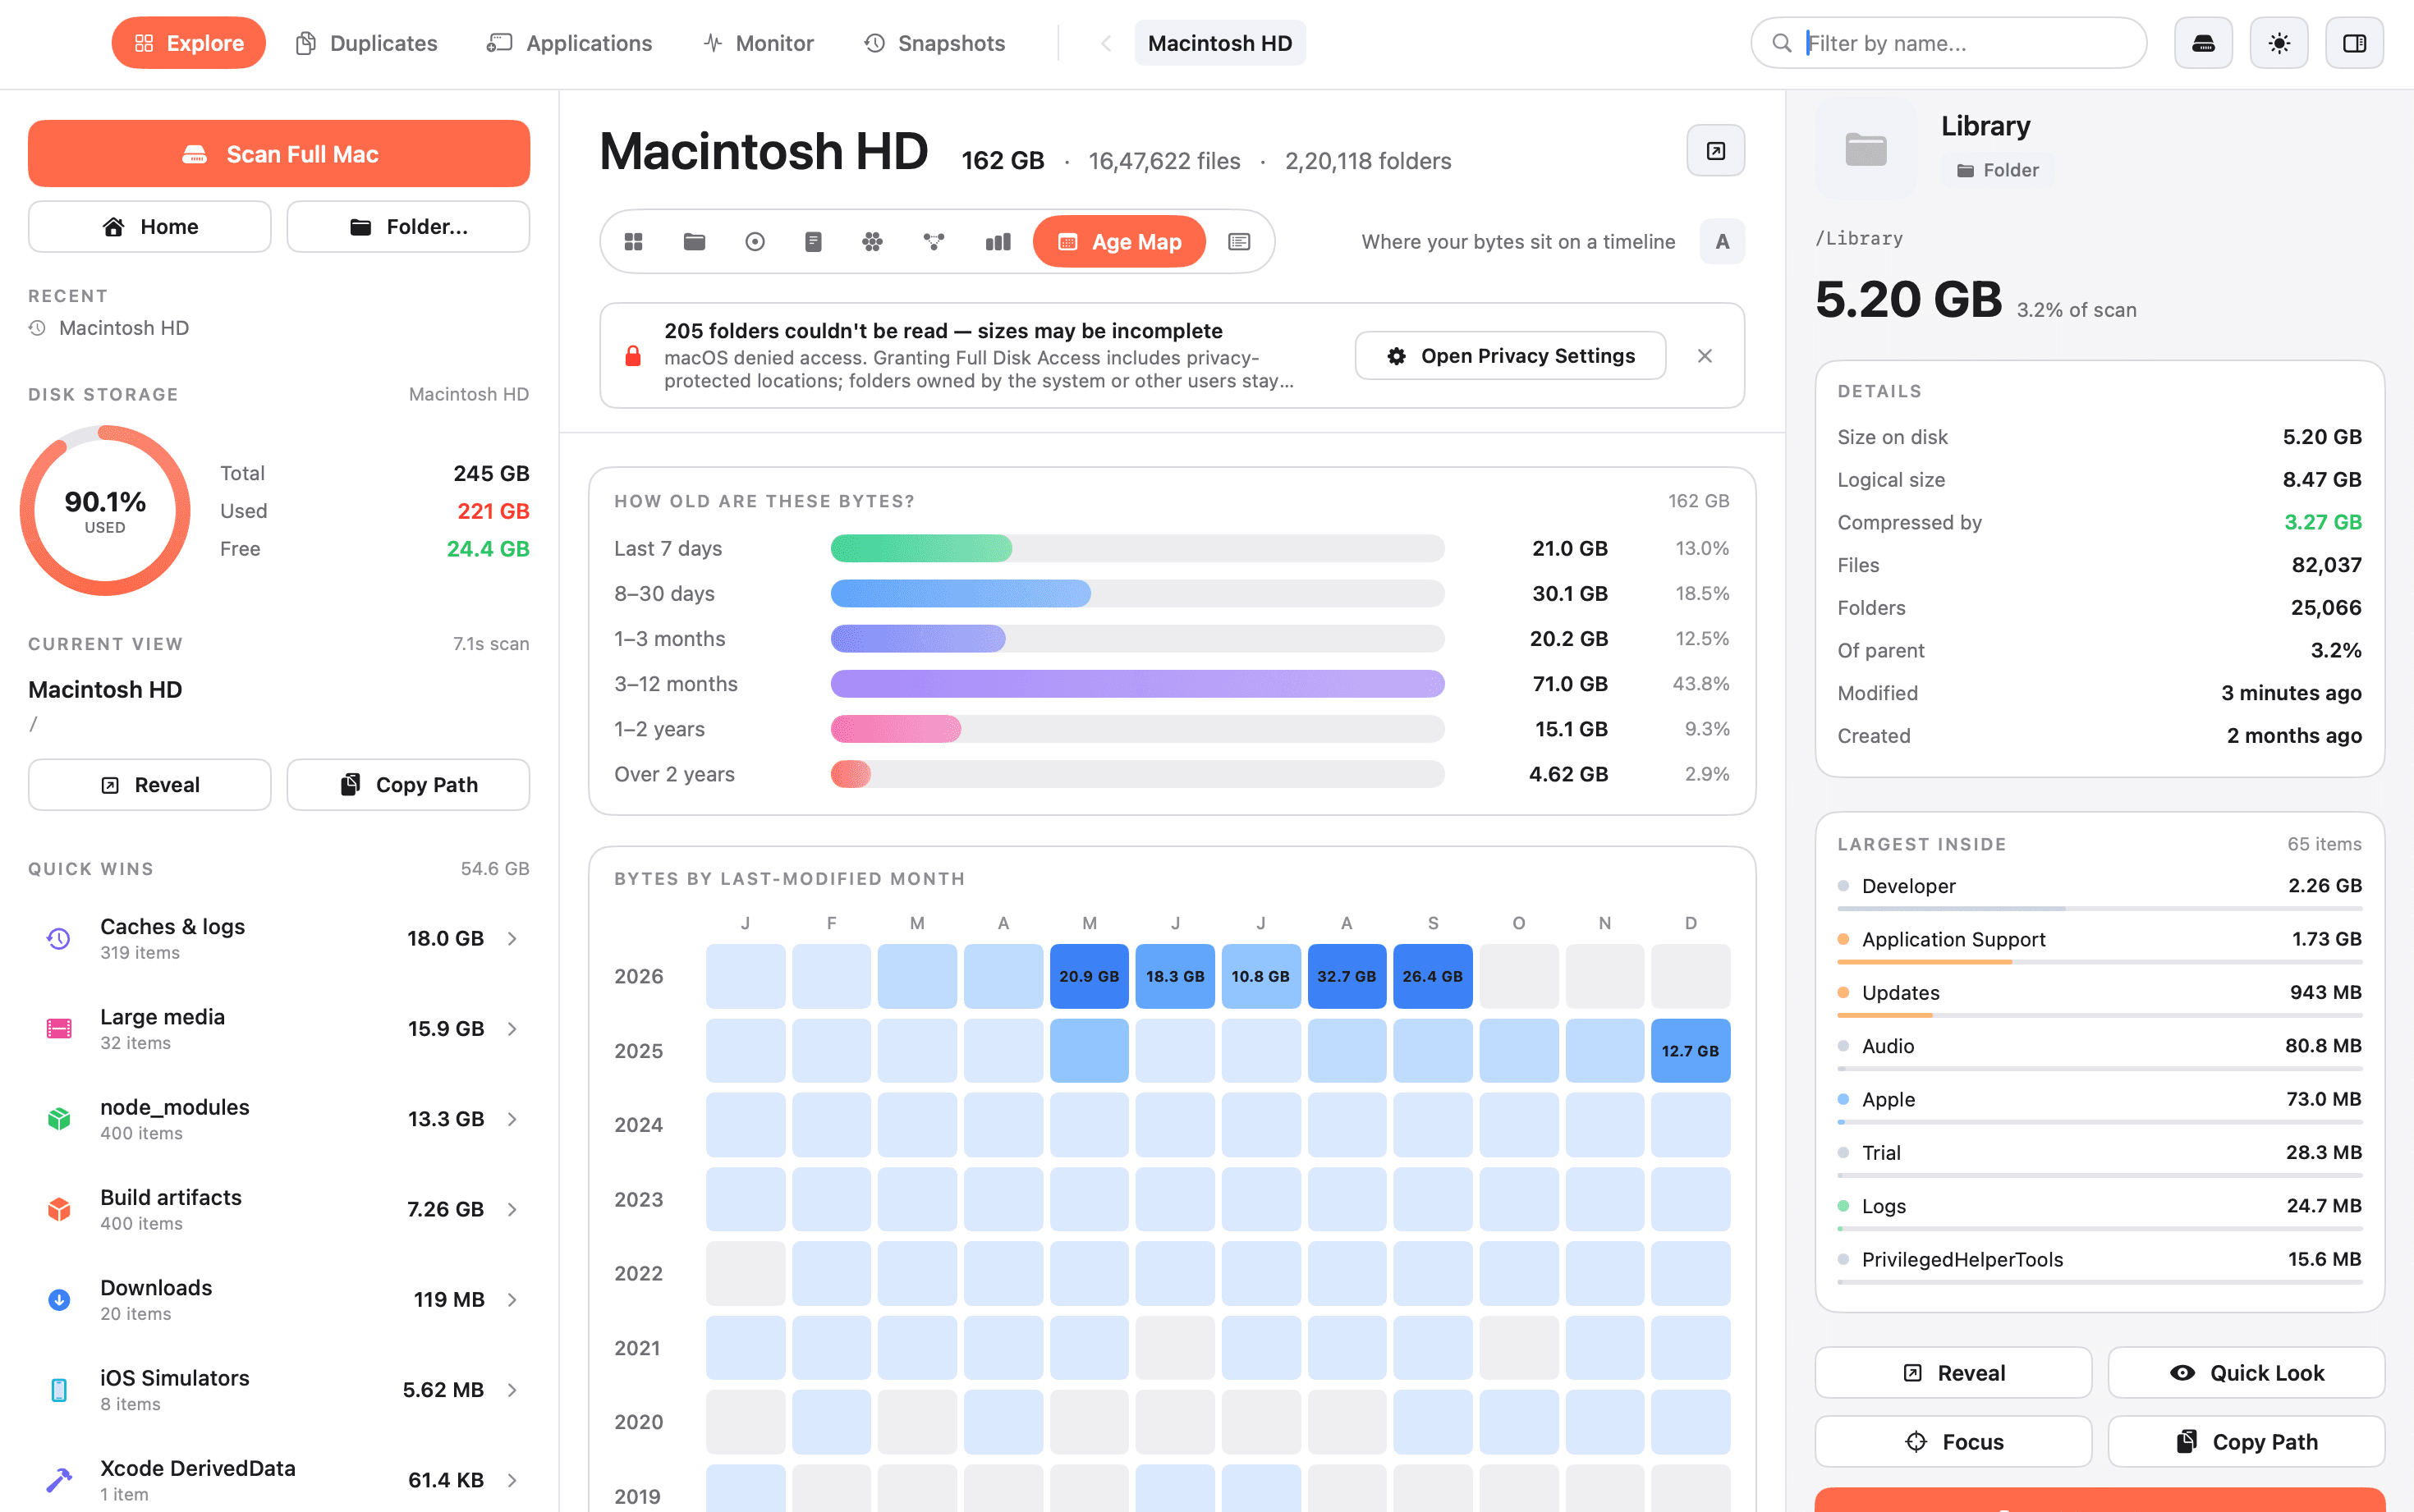The width and height of the screenshot is (2414, 1512).
Task: Expand the iOS Simulators row
Action: (x=279, y=1389)
